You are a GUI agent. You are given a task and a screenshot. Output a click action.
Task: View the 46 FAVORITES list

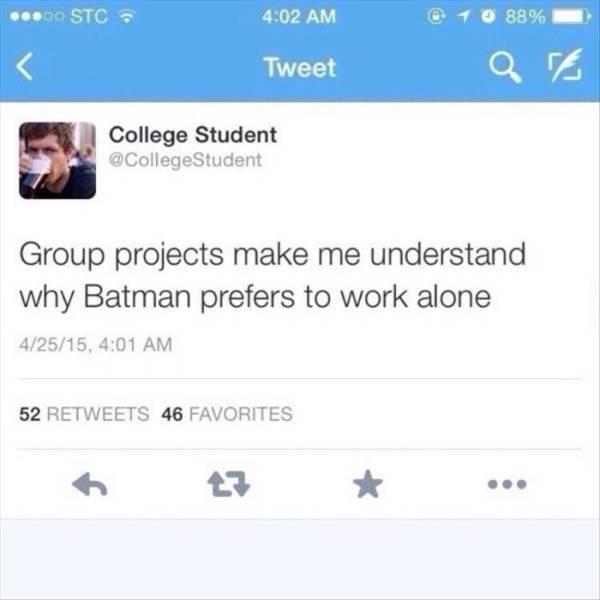pyautogui.click(x=227, y=414)
